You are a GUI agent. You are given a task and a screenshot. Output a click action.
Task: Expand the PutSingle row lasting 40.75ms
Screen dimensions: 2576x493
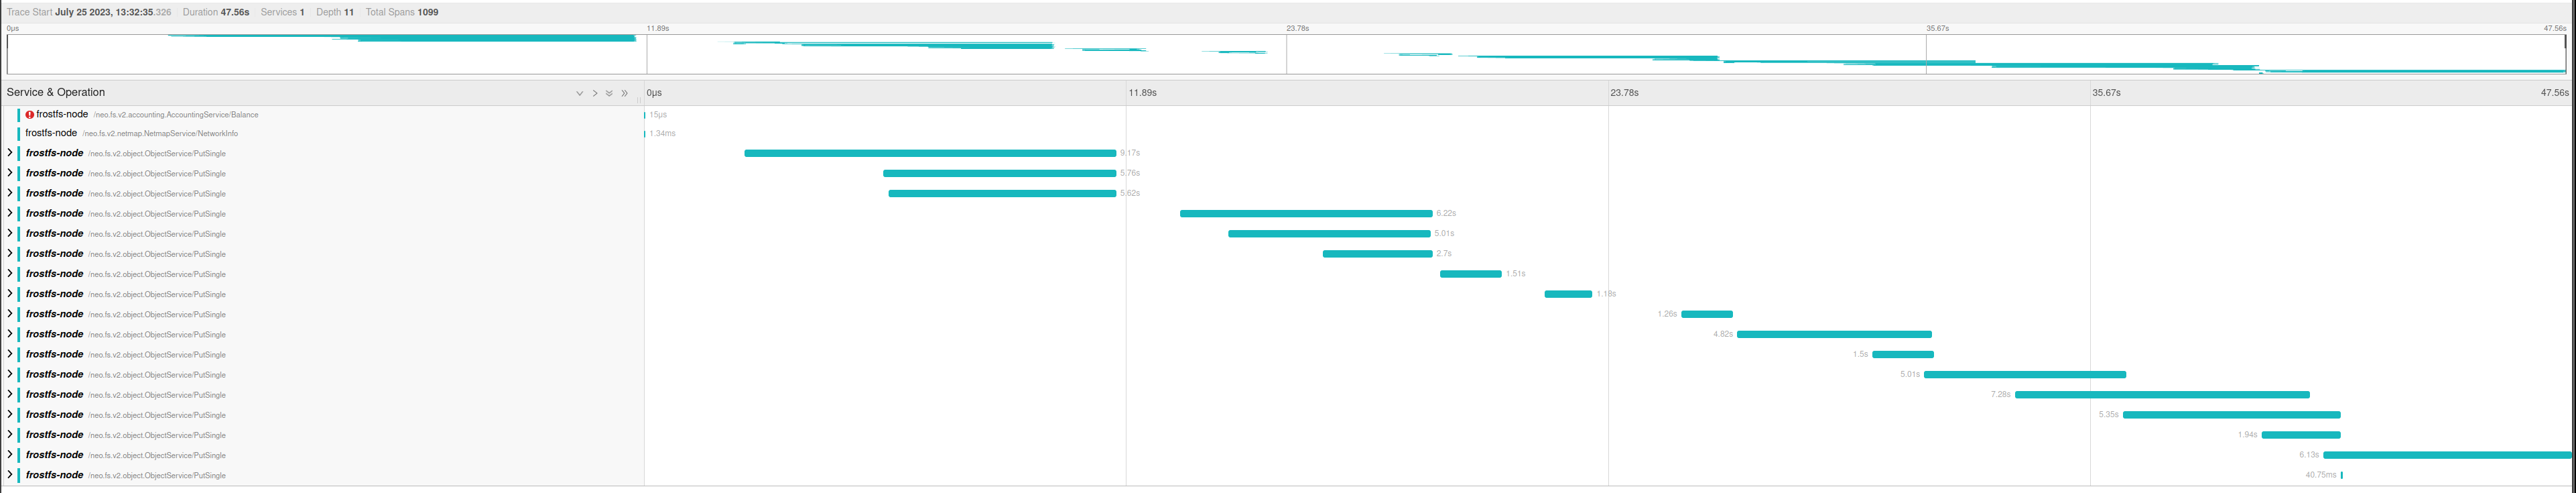pos(10,475)
